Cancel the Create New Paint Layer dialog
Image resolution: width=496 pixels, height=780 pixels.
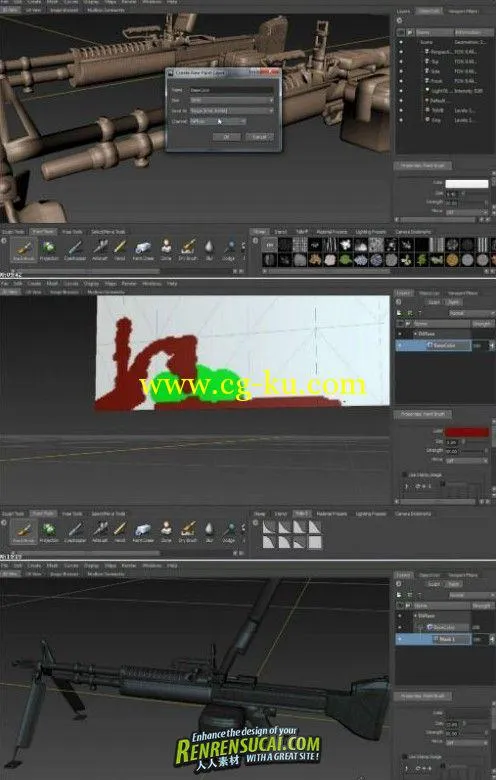click(260, 136)
